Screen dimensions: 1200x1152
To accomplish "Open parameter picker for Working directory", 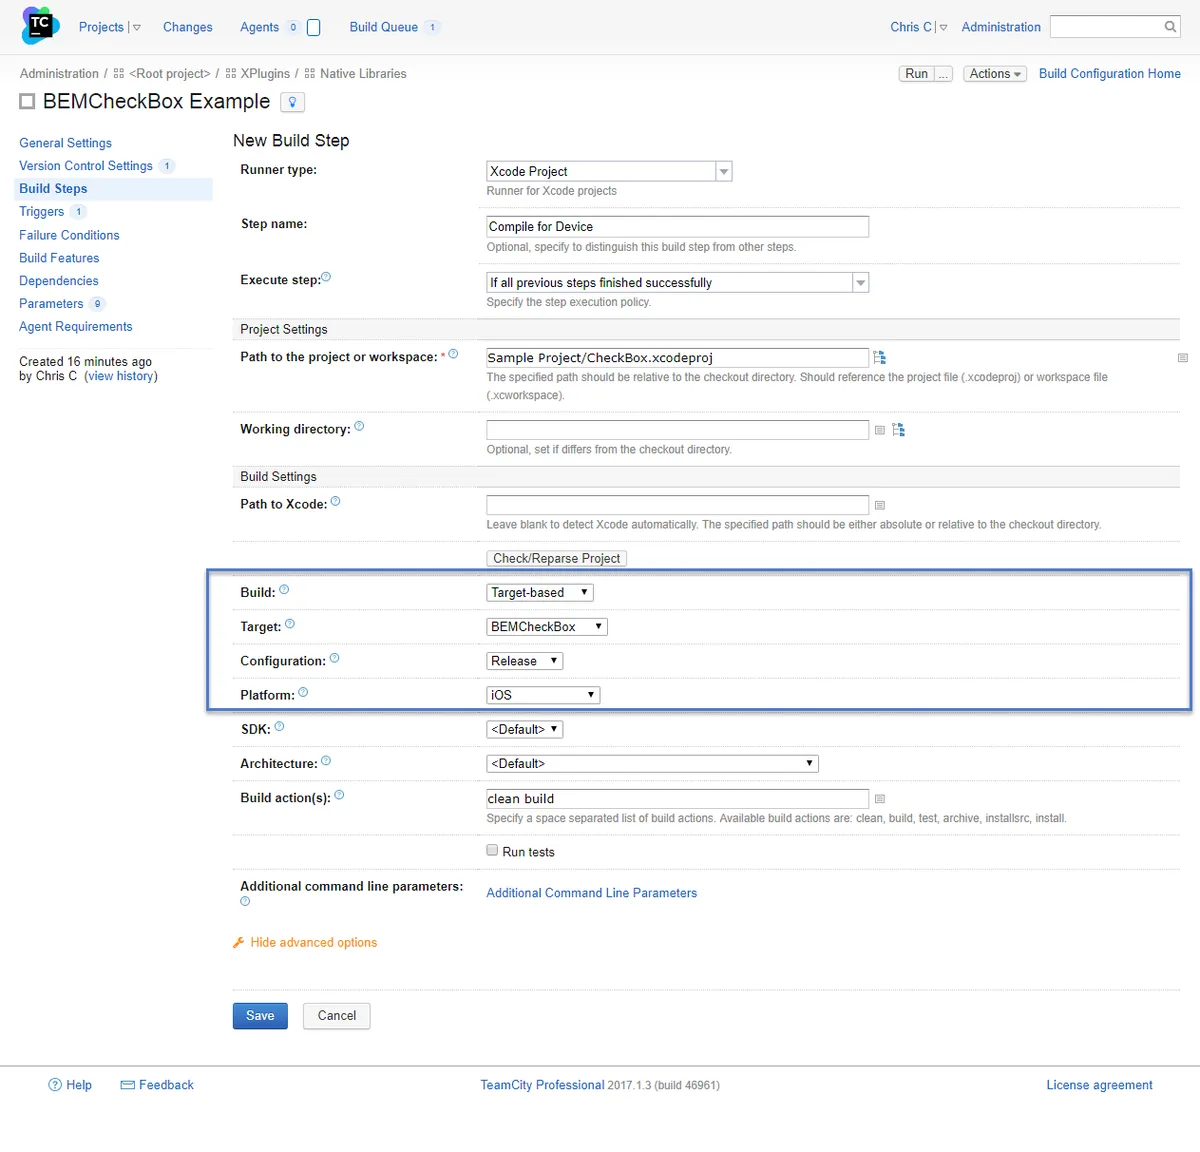I will 880,430.
